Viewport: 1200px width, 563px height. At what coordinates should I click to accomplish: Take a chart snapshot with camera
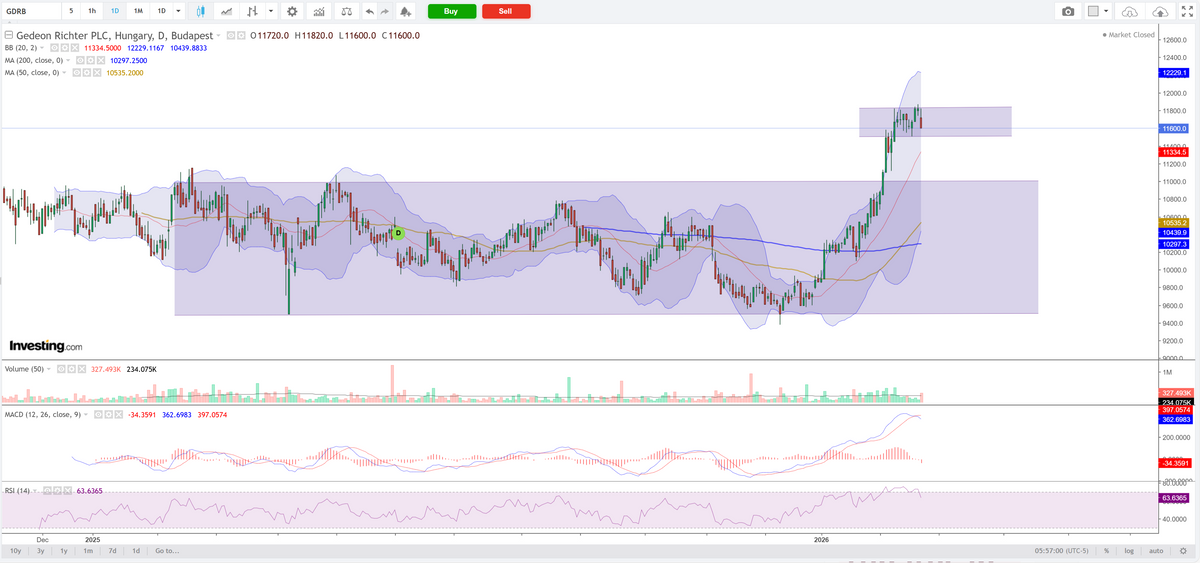[x=1068, y=11]
